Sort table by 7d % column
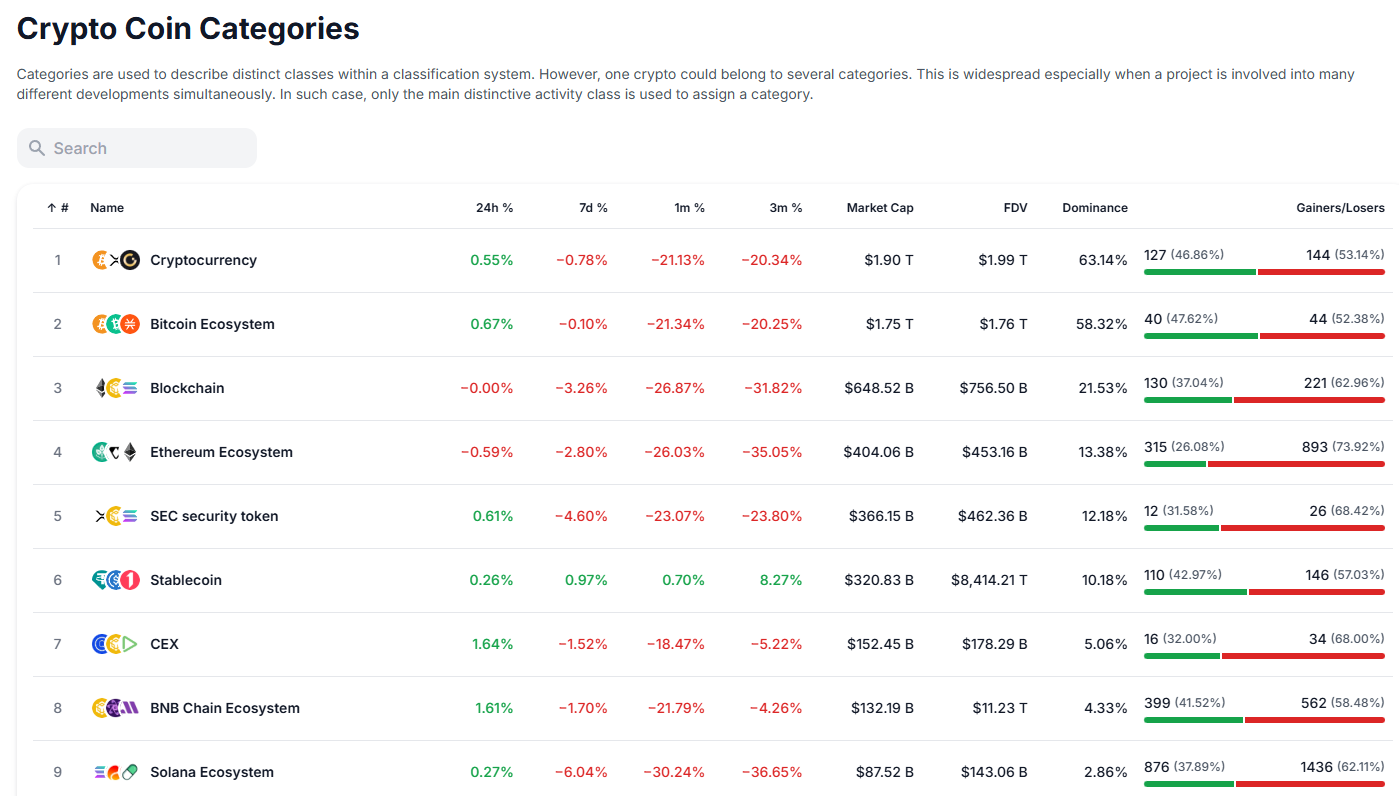Screen dimensions: 1399x796 (592, 208)
